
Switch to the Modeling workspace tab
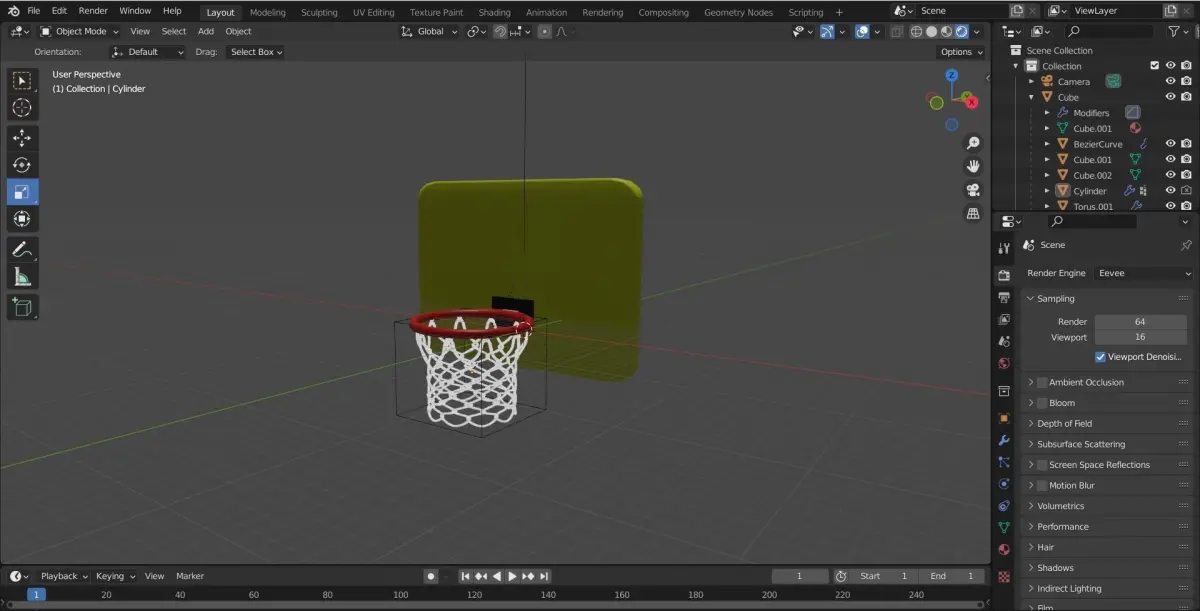point(267,12)
